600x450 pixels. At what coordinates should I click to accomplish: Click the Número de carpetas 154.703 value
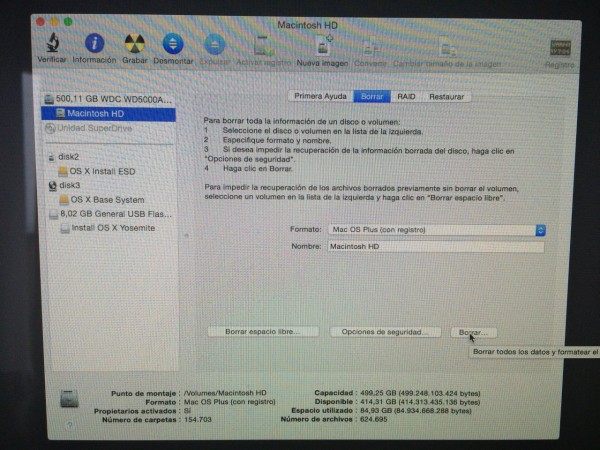pos(197,420)
